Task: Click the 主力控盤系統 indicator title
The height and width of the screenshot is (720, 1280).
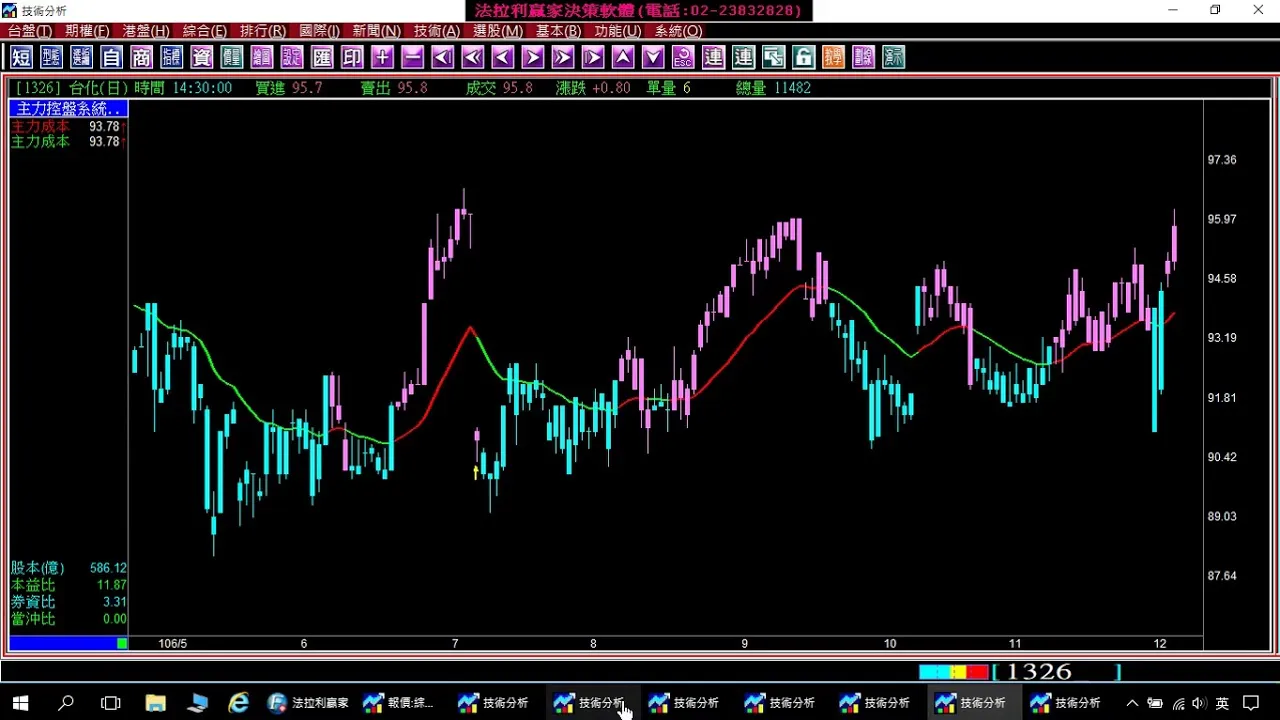Action: (69, 109)
